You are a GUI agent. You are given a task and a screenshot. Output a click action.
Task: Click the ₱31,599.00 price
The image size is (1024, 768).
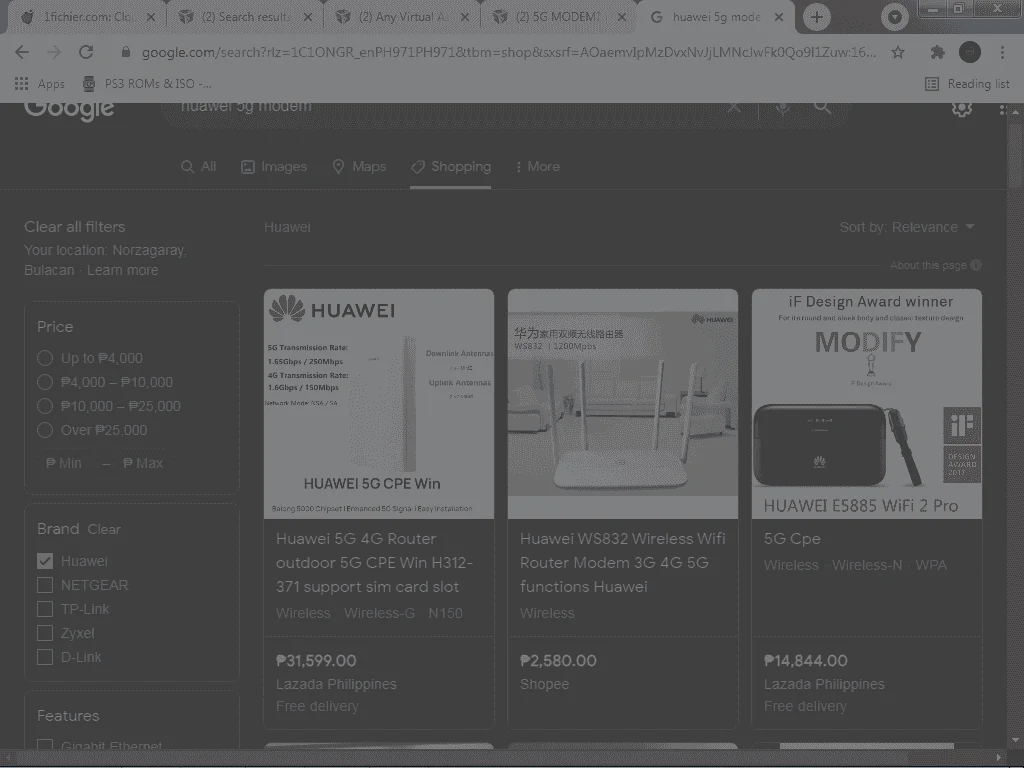(316, 661)
